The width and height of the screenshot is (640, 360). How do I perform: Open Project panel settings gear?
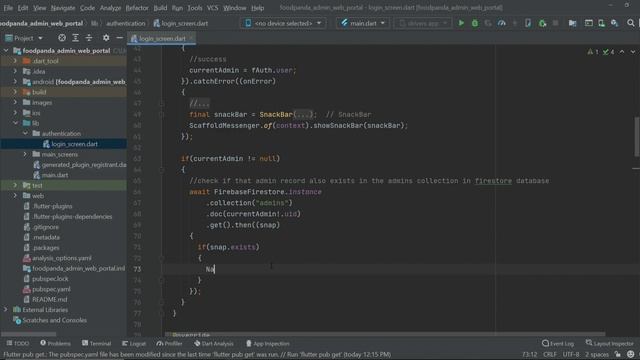(x=106, y=38)
